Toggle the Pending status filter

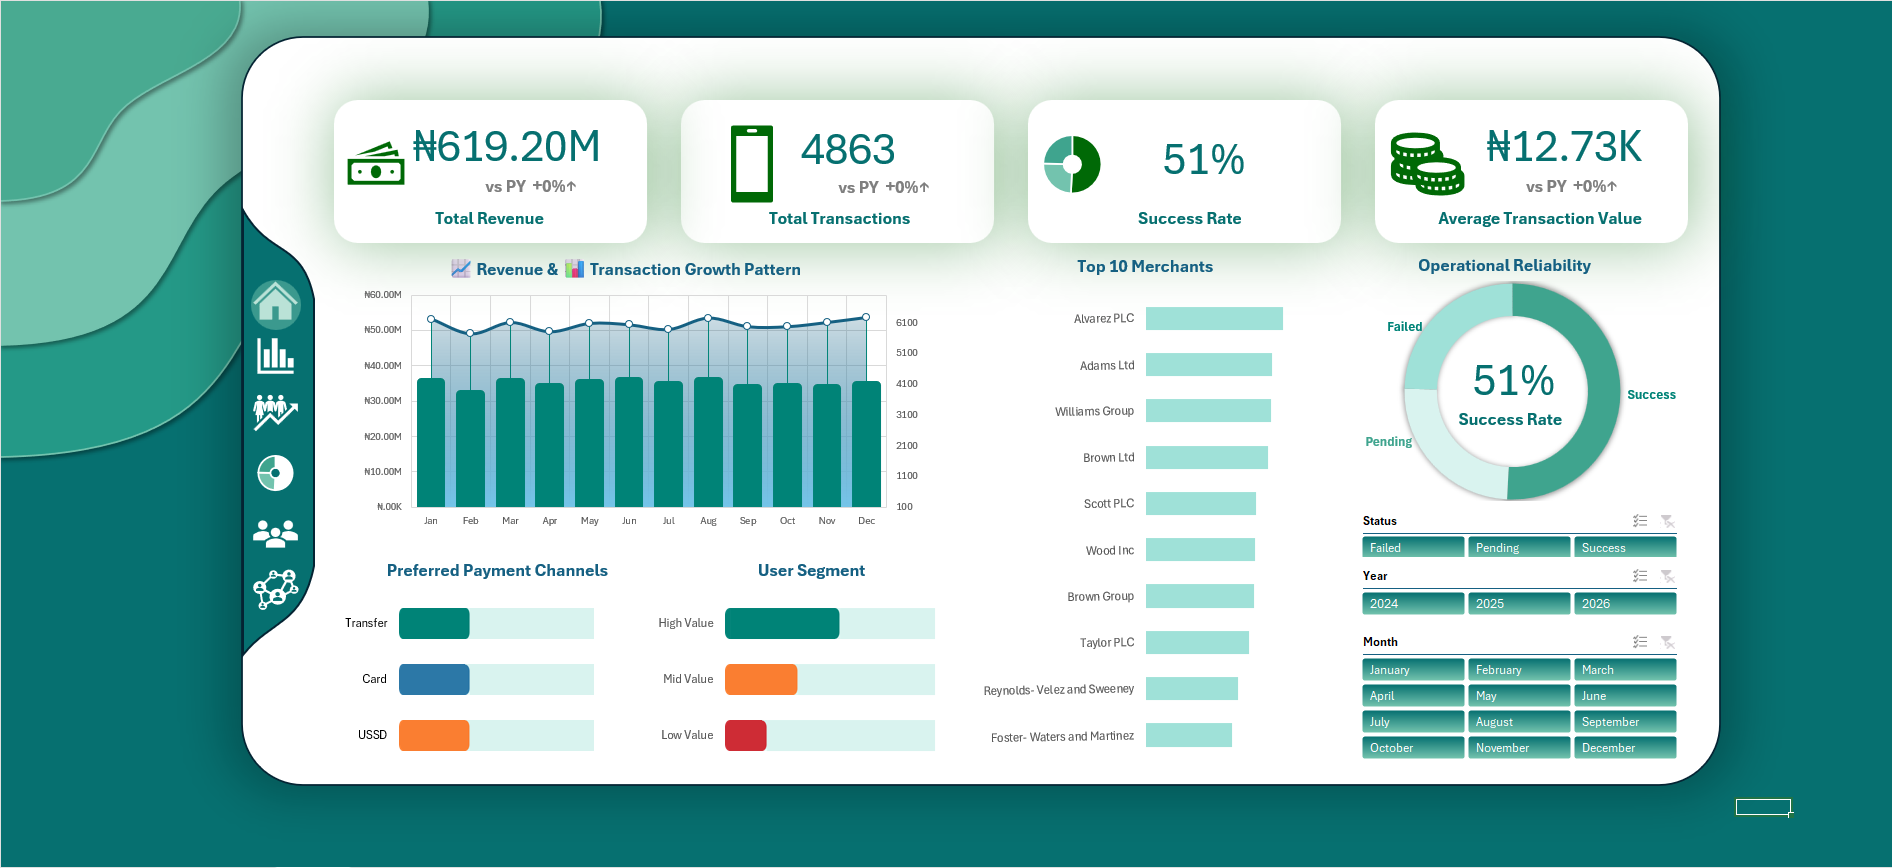pyautogui.click(x=1519, y=548)
